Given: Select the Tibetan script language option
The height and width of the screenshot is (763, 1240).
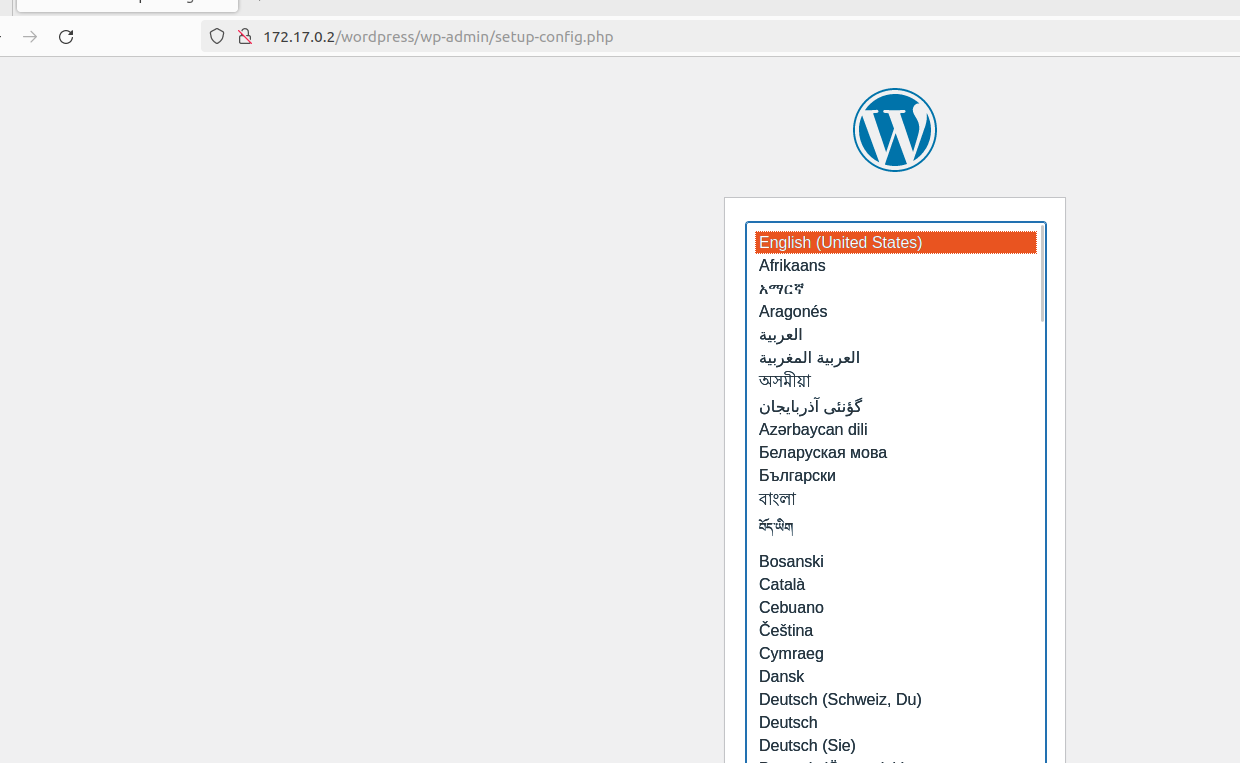Looking at the screenshot, I should [895, 527].
